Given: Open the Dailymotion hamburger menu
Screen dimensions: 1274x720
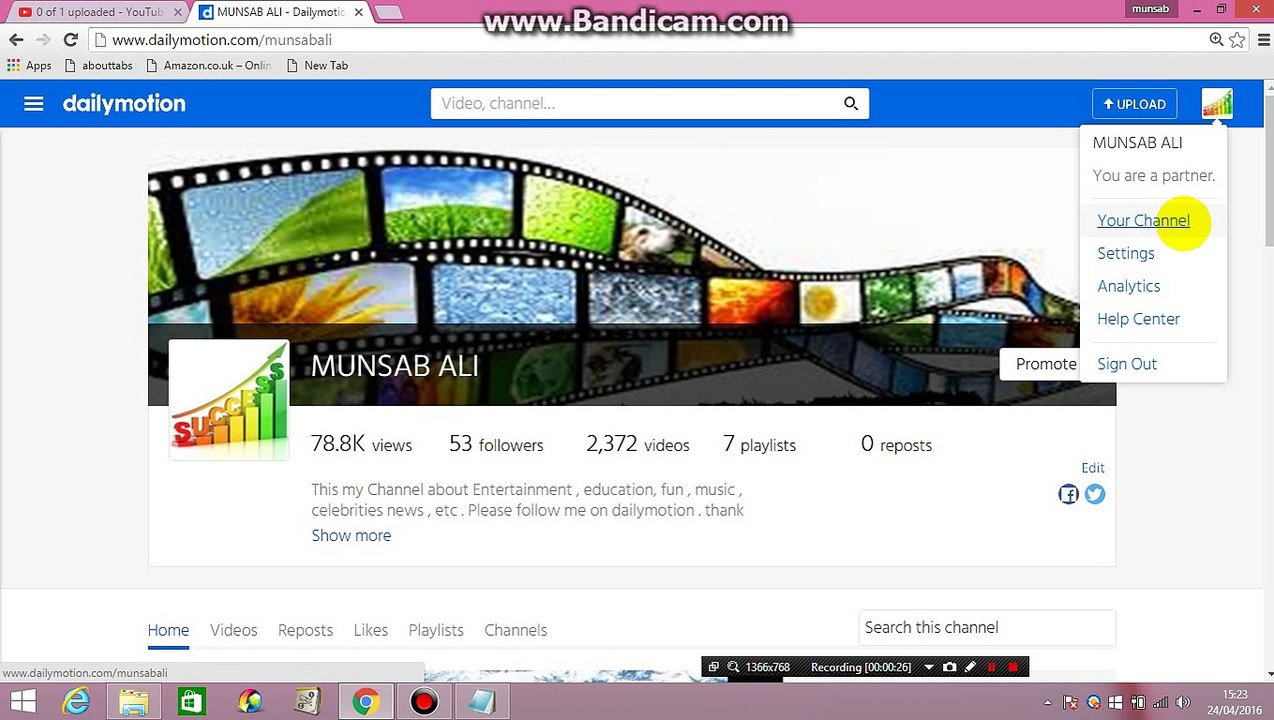Looking at the screenshot, I should point(33,104).
